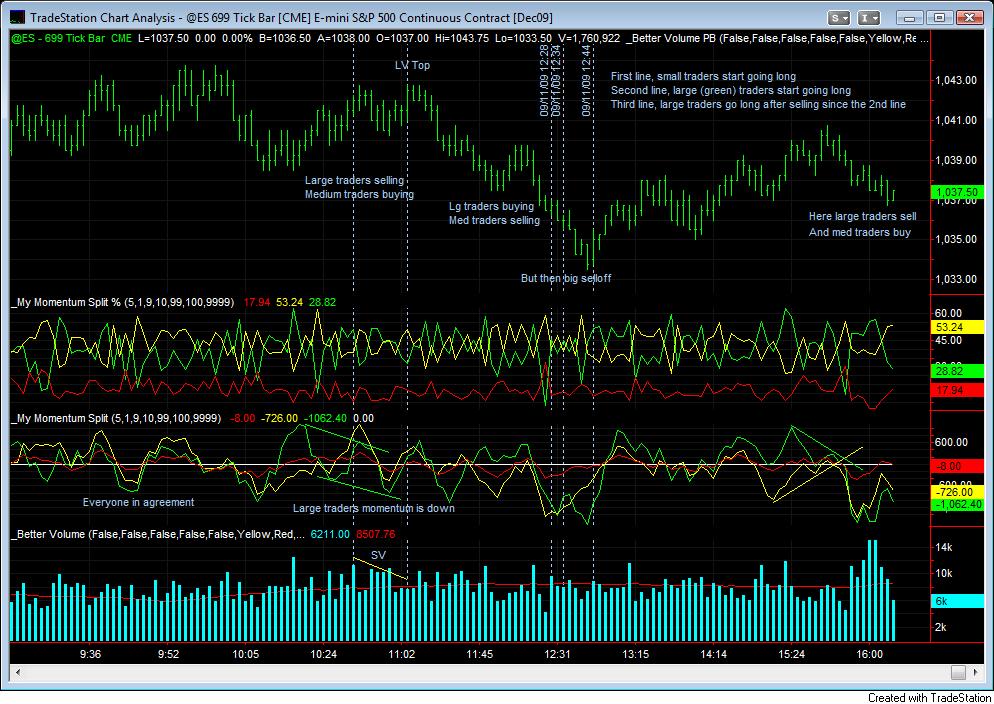
Task: Select 'Large traders momentum is down' annotation
Action: (x=373, y=508)
